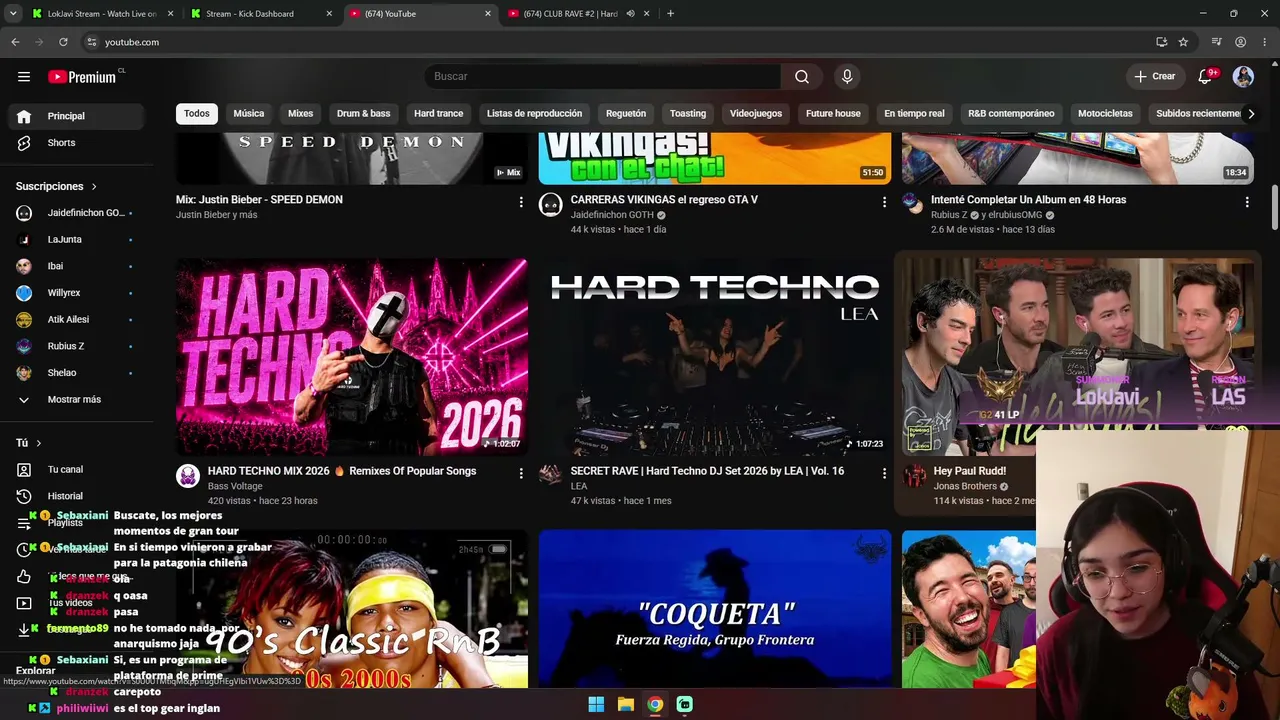Expand the Tú section chevron
The width and height of the screenshot is (1280, 720).
pyautogui.click(x=39, y=443)
